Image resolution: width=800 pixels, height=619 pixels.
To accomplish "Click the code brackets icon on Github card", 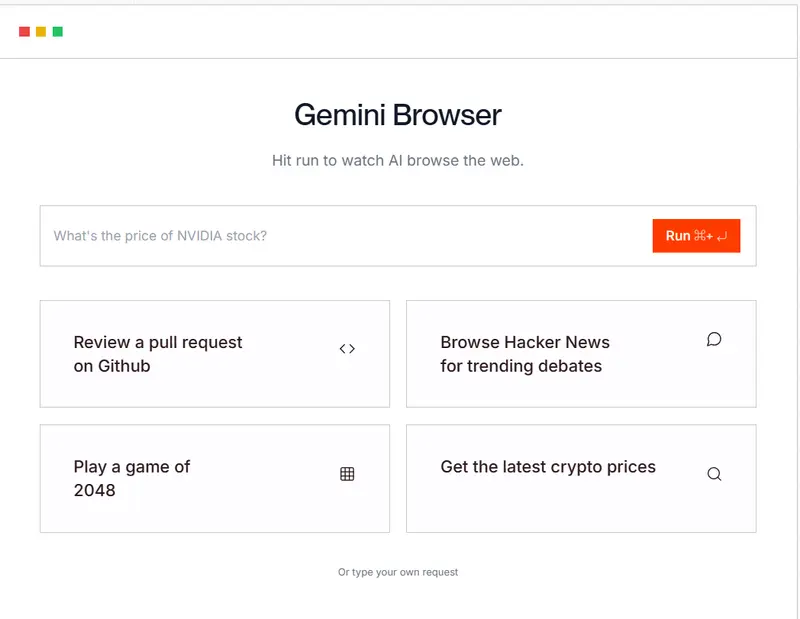I will (347, 349).
